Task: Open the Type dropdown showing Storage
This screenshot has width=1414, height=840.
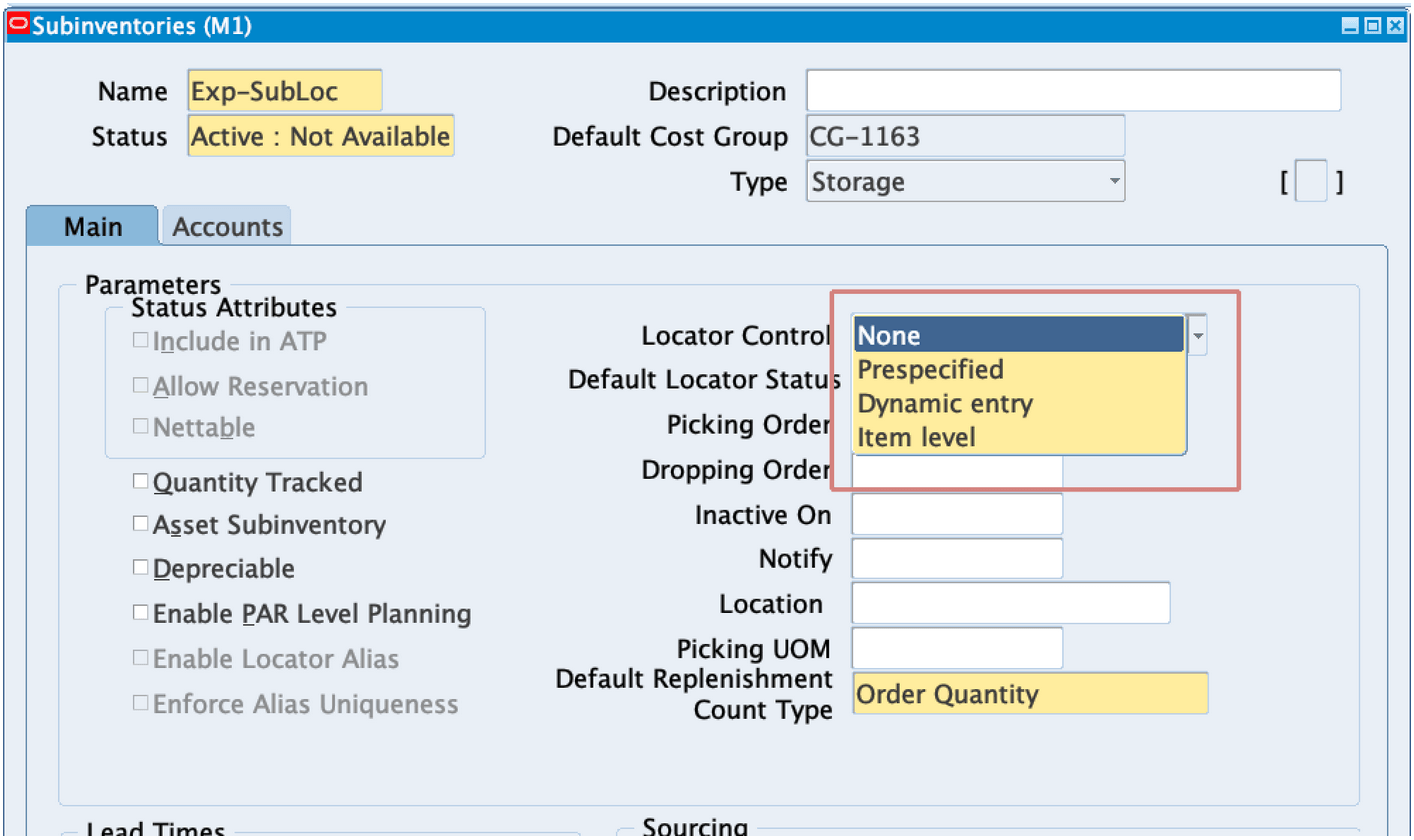Action: (1114, 181)
